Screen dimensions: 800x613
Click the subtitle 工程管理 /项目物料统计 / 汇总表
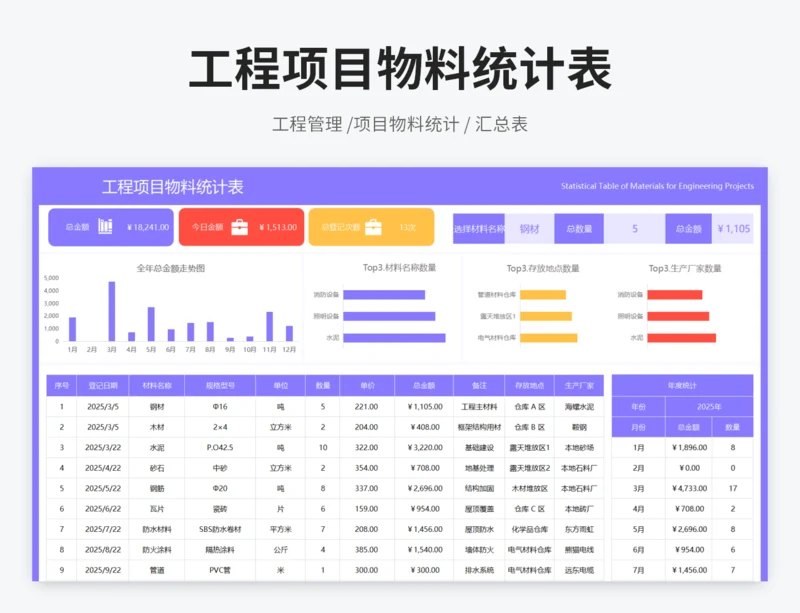(400, 124)
